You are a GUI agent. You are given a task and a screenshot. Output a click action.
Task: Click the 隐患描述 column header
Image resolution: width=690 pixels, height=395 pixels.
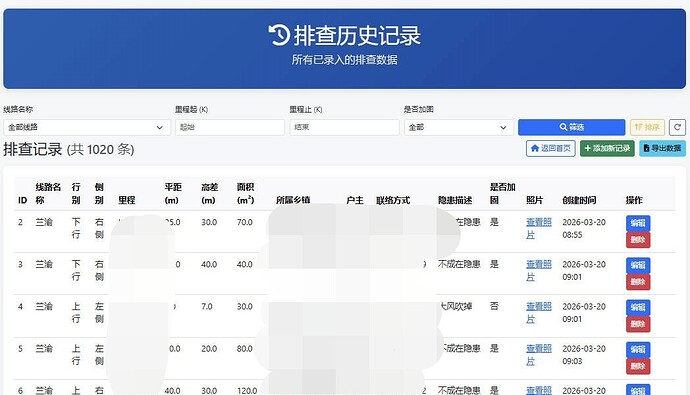coord(455,200)
